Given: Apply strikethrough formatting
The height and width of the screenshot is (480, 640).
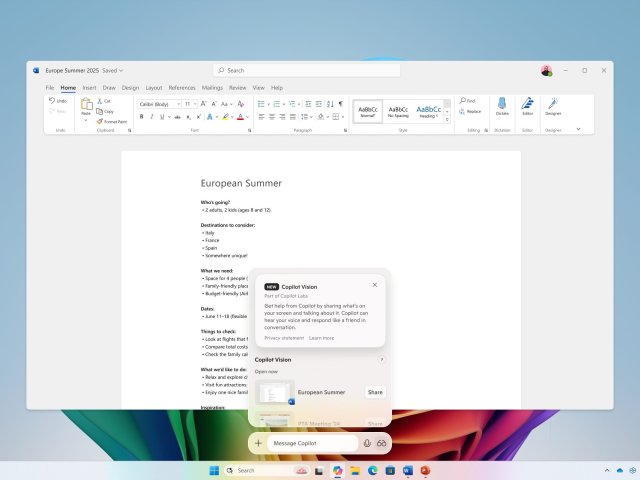Looking at the screenshot, I should click(178, 117).
